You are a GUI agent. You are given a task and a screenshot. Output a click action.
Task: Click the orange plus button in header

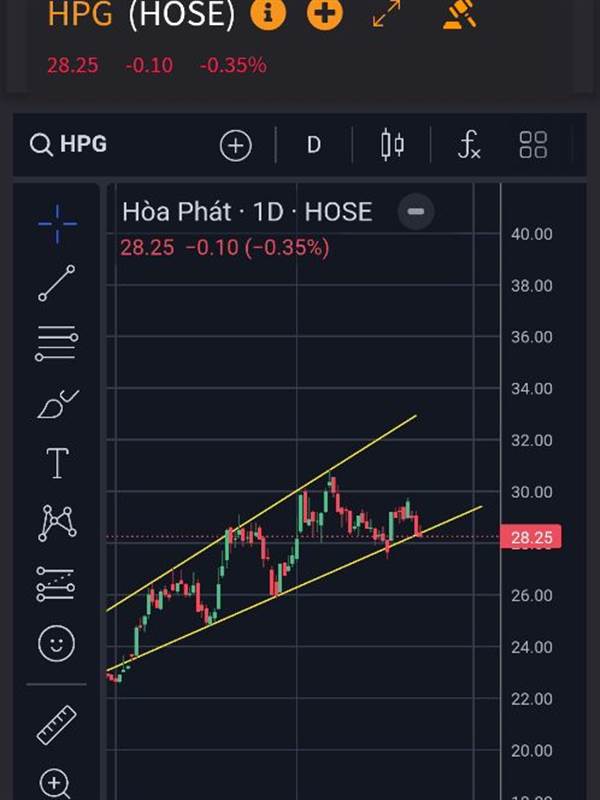pyautogui.click(x=324, y=13)
